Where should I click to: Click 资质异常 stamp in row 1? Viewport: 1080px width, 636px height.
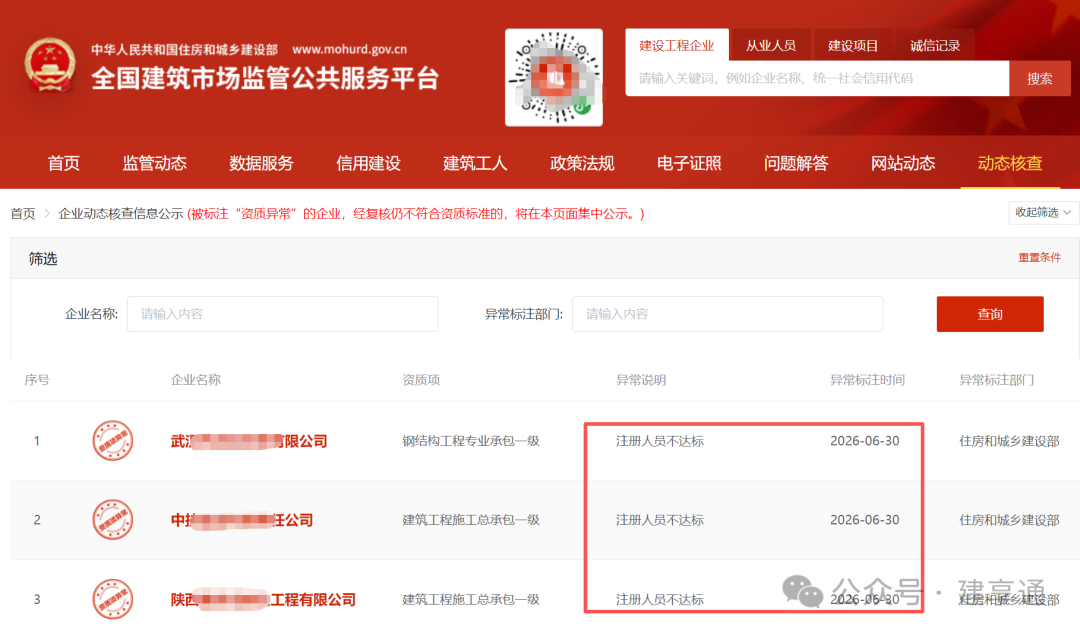(x=112, y=440)
